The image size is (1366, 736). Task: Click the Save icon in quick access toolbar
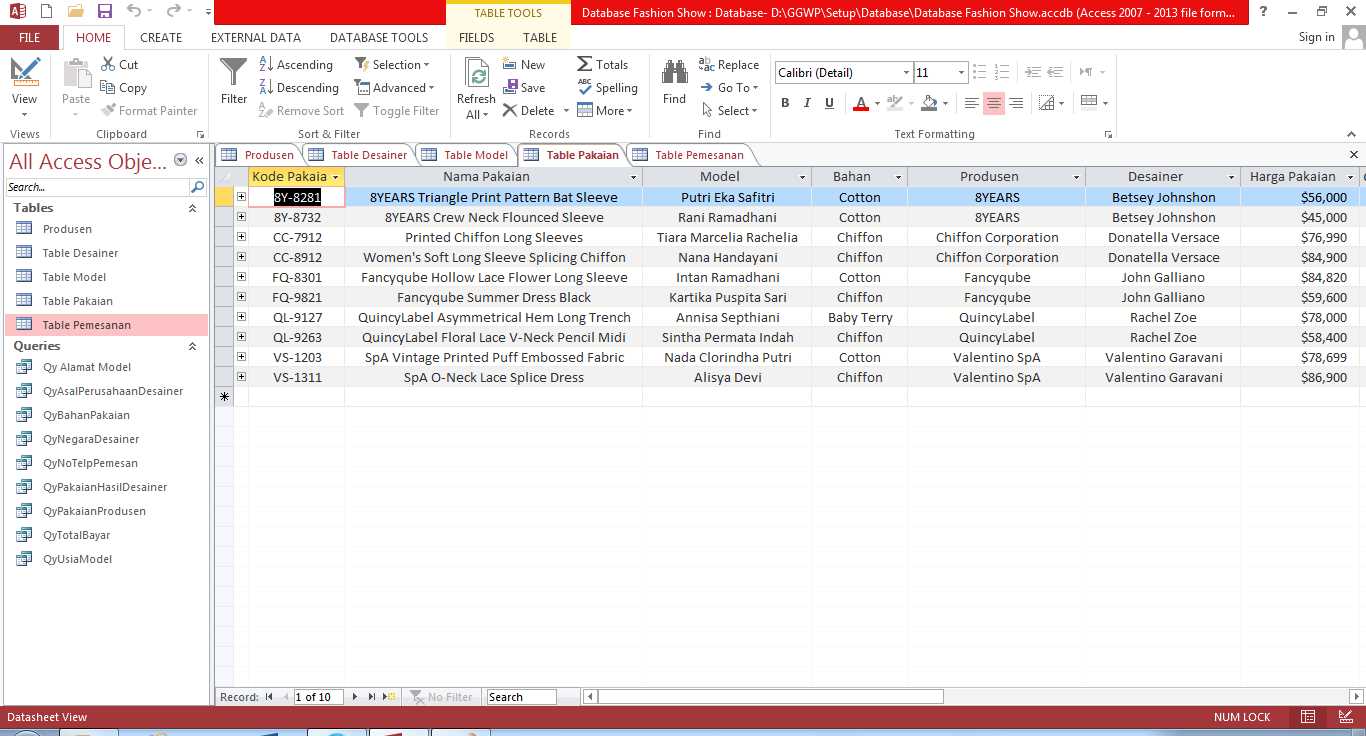pyautogui.click(x=105, y=12)
